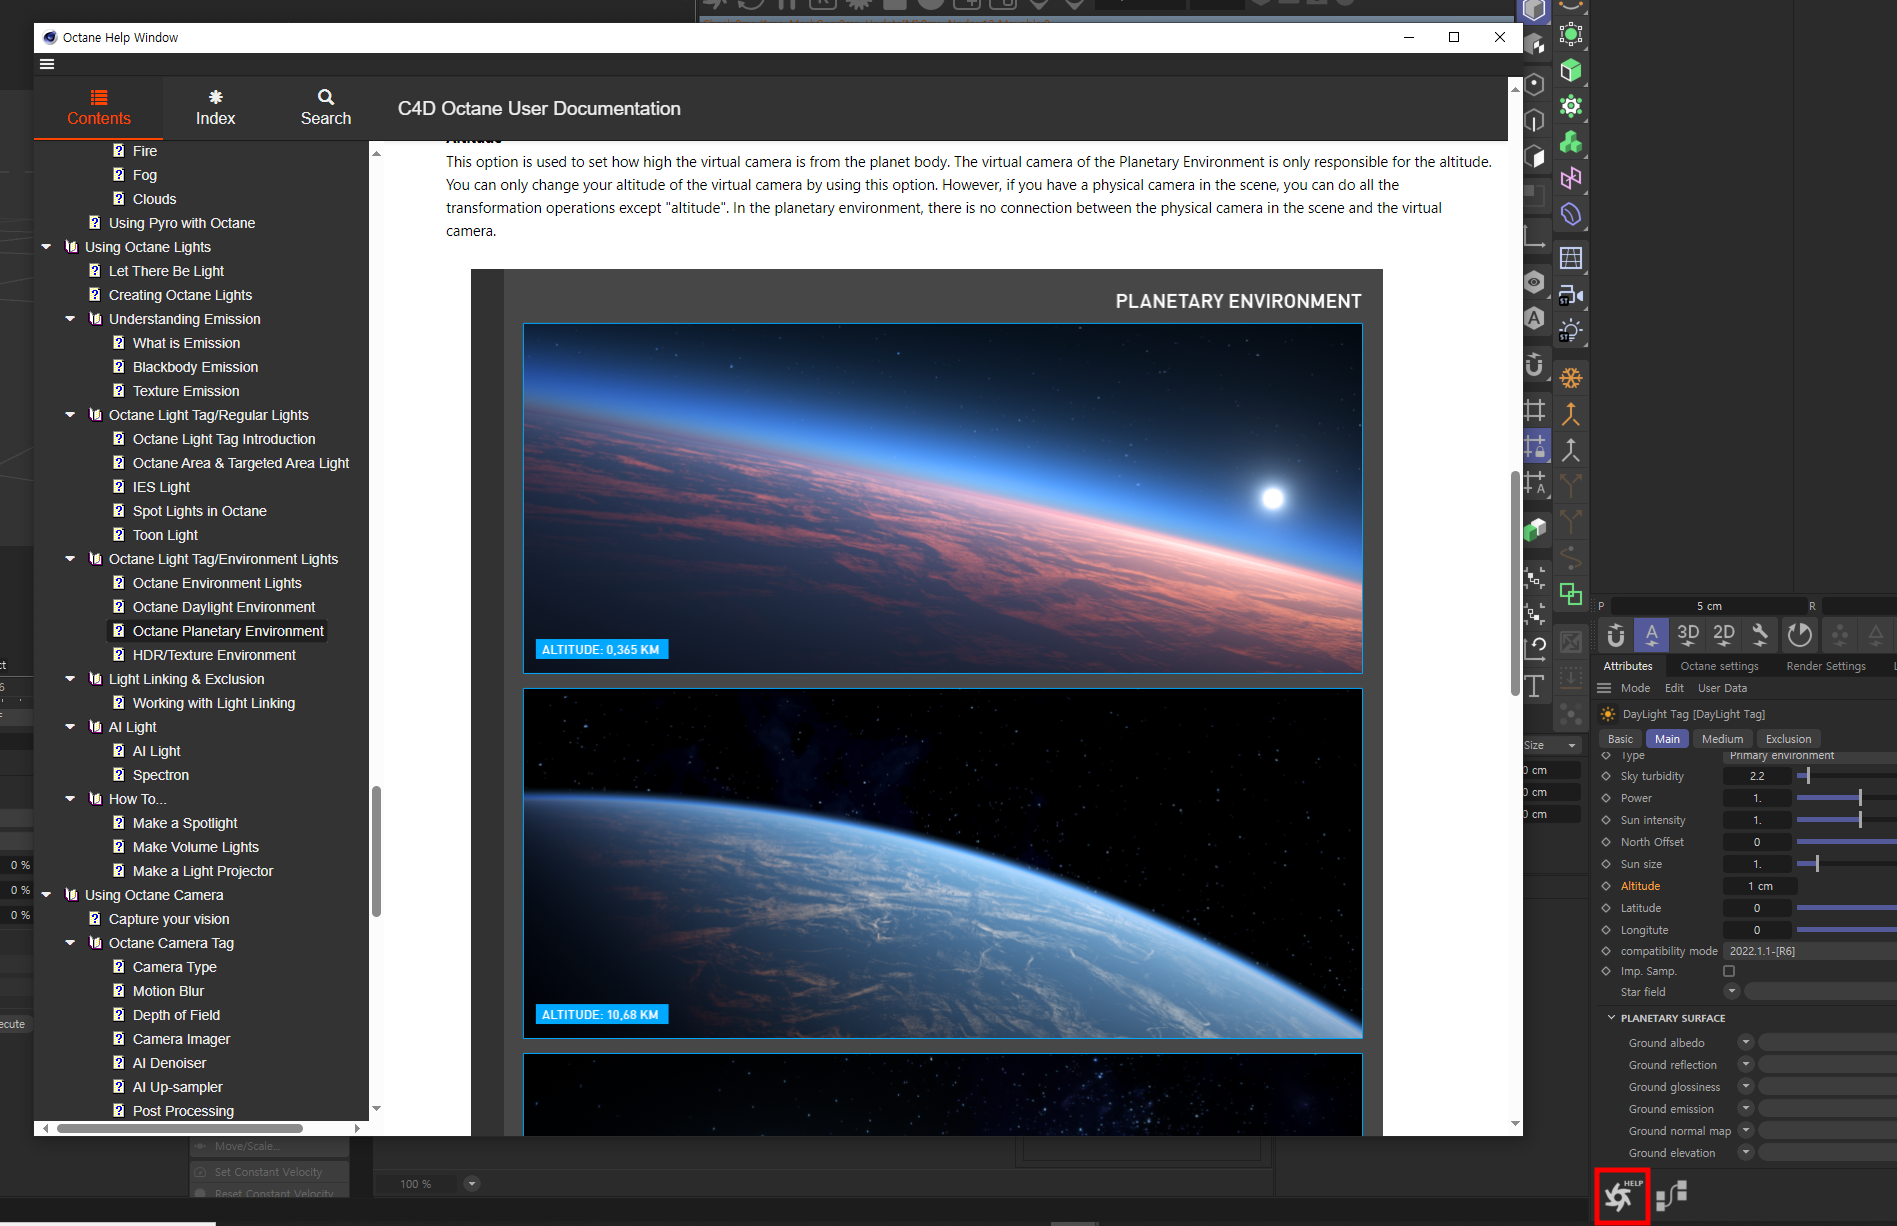Open the Ground albedo dropdown arrow
The height and width of the screenshot is (1226, 1897).
pyautogui.click(x=1746, y=1042)
